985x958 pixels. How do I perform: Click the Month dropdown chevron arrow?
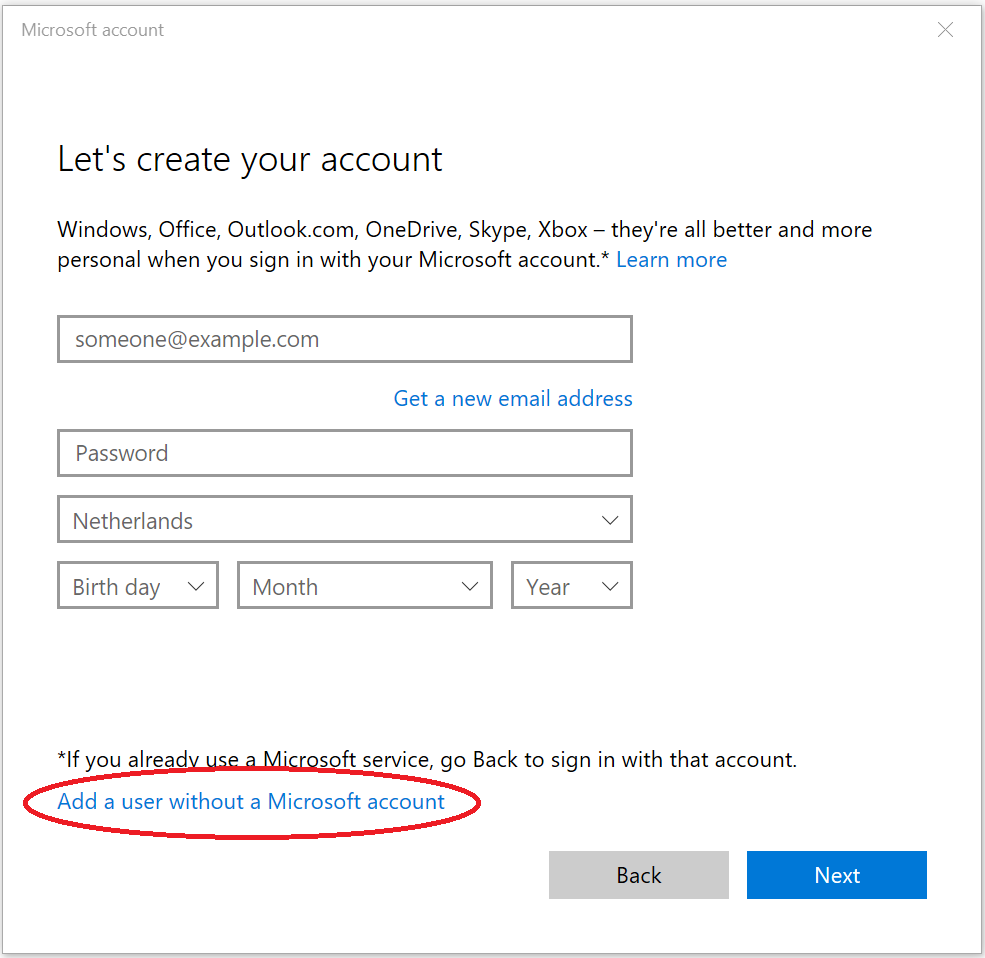click(x=470, y=587)
